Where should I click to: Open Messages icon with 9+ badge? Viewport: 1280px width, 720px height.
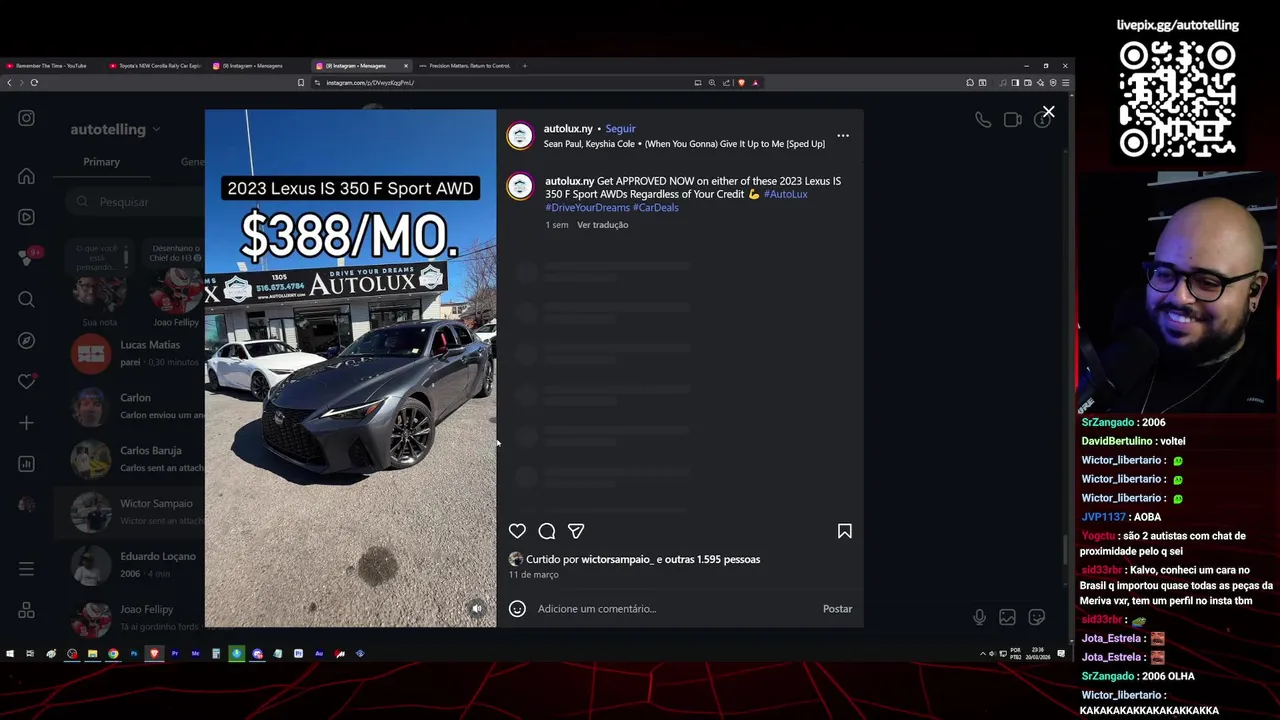pos(28,257)
